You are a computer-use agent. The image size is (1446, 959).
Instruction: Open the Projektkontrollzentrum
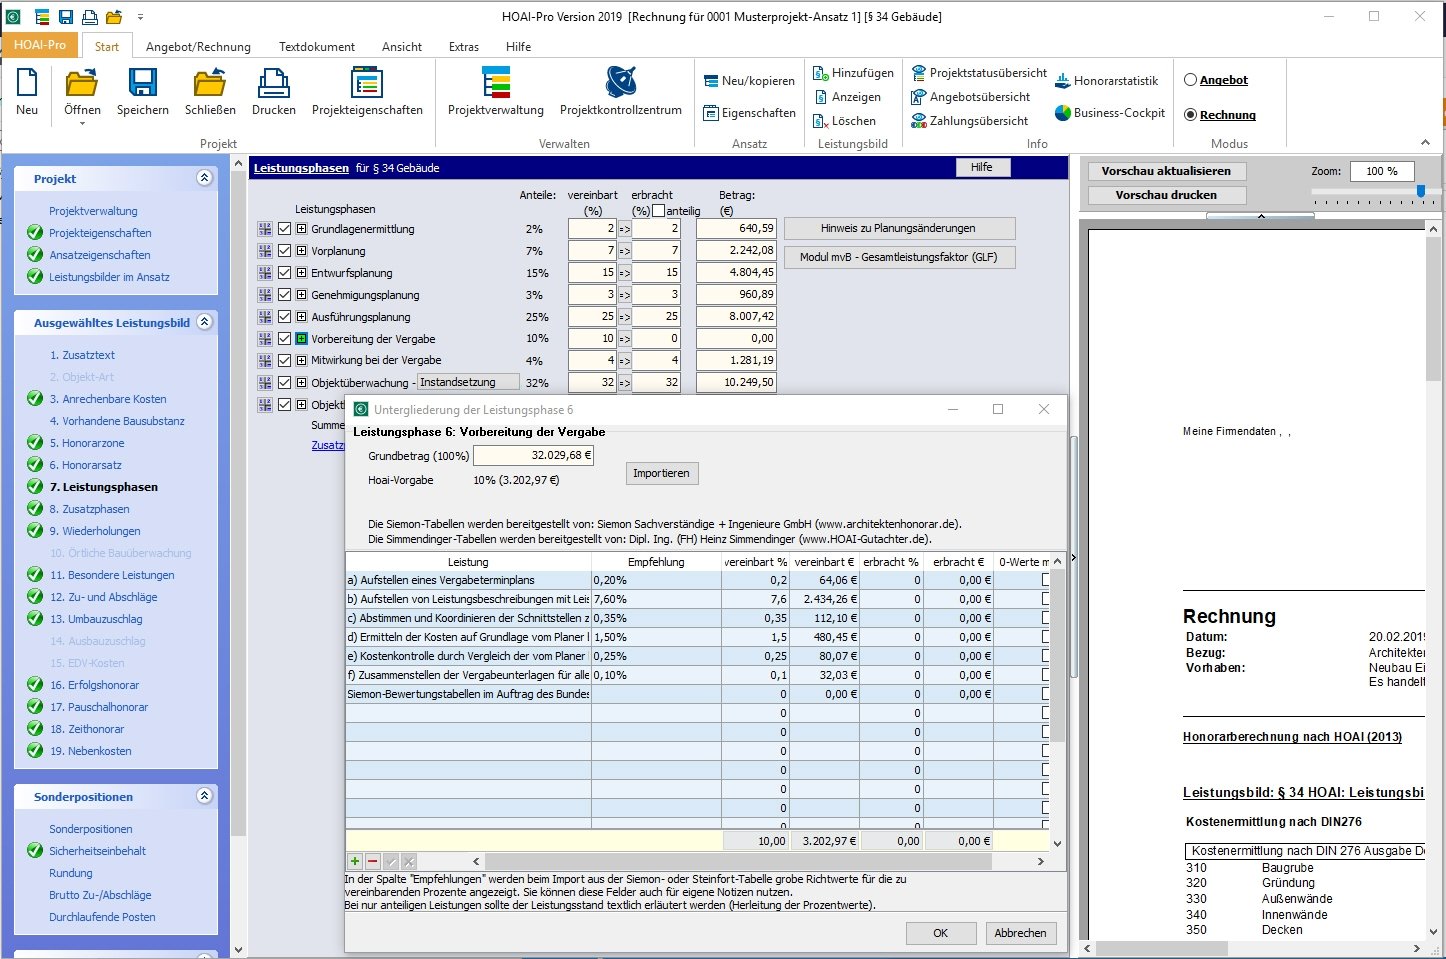pyautogui.click(x=620, y=82)
